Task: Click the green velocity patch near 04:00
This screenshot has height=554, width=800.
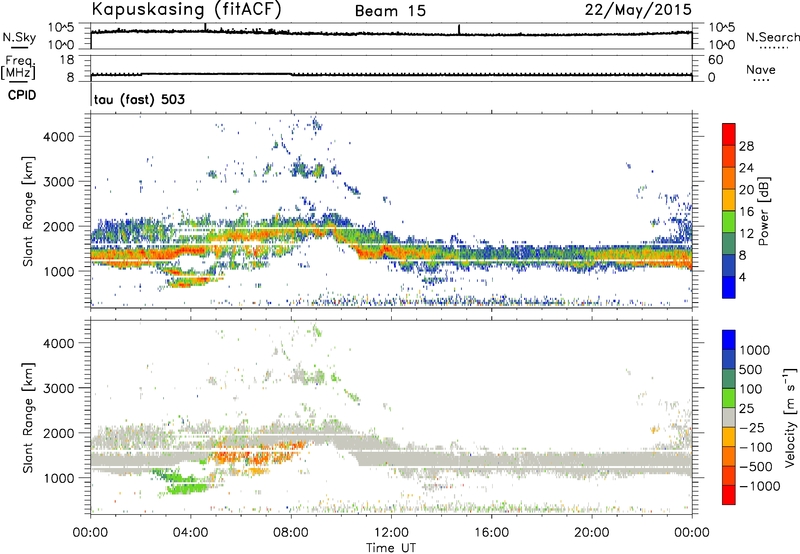Action: pyautogui.click(x=186, y=488)
